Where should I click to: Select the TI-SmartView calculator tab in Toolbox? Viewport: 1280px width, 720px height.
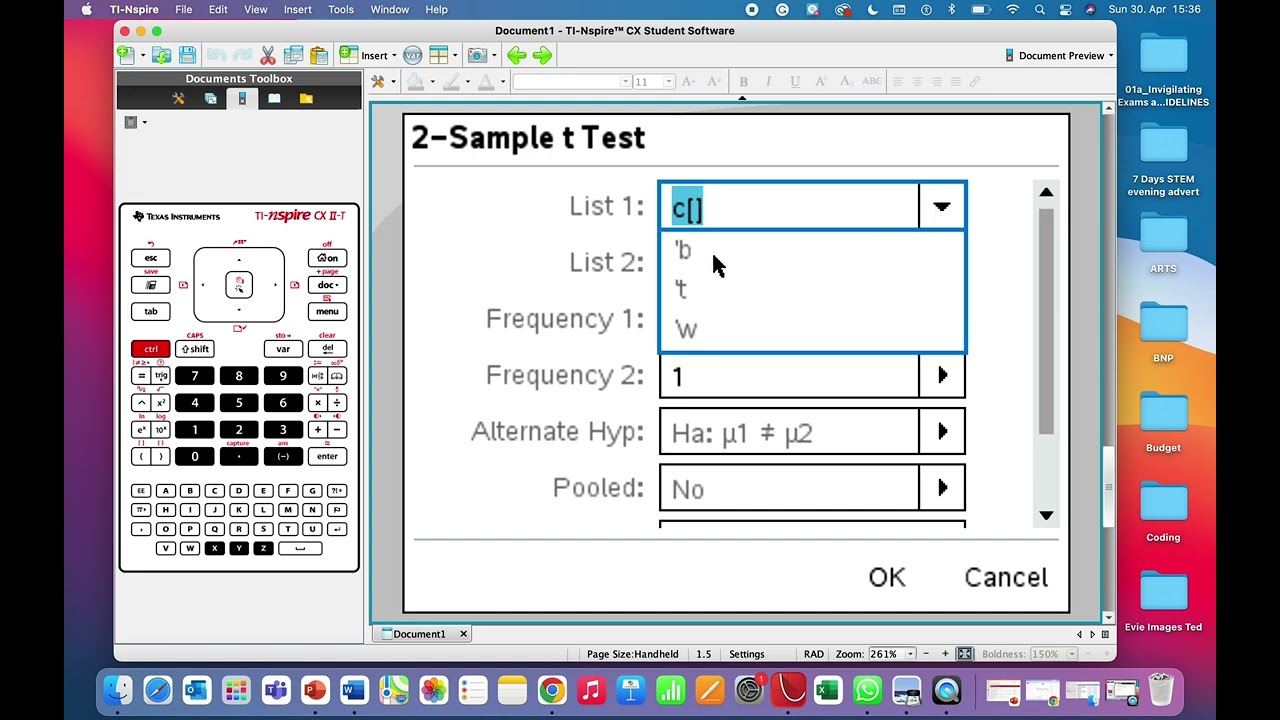tap(241, 98)
